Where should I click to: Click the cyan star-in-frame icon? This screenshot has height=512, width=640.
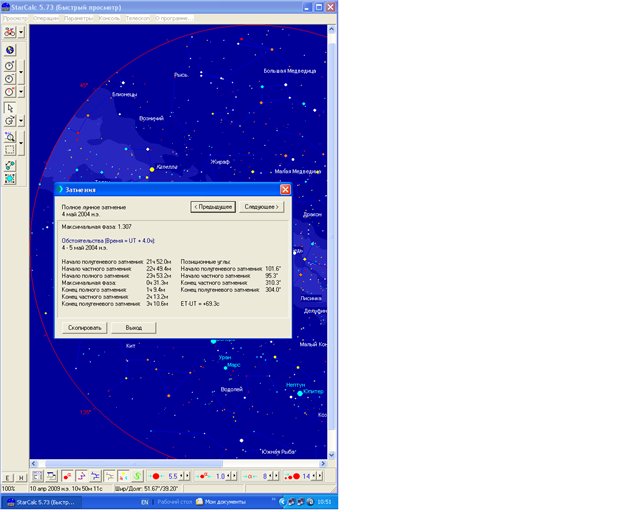pyautogui.click(x=10, y=179)
